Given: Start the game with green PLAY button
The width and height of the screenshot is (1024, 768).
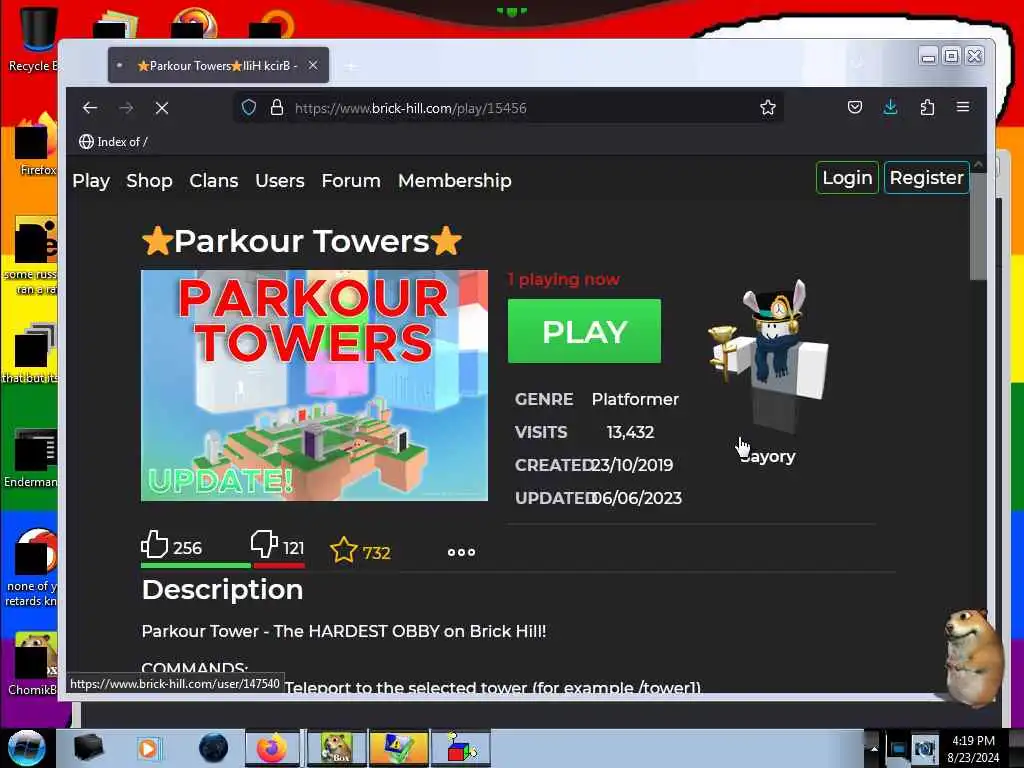Looking at the screenshot, I should tap(584, 331).
